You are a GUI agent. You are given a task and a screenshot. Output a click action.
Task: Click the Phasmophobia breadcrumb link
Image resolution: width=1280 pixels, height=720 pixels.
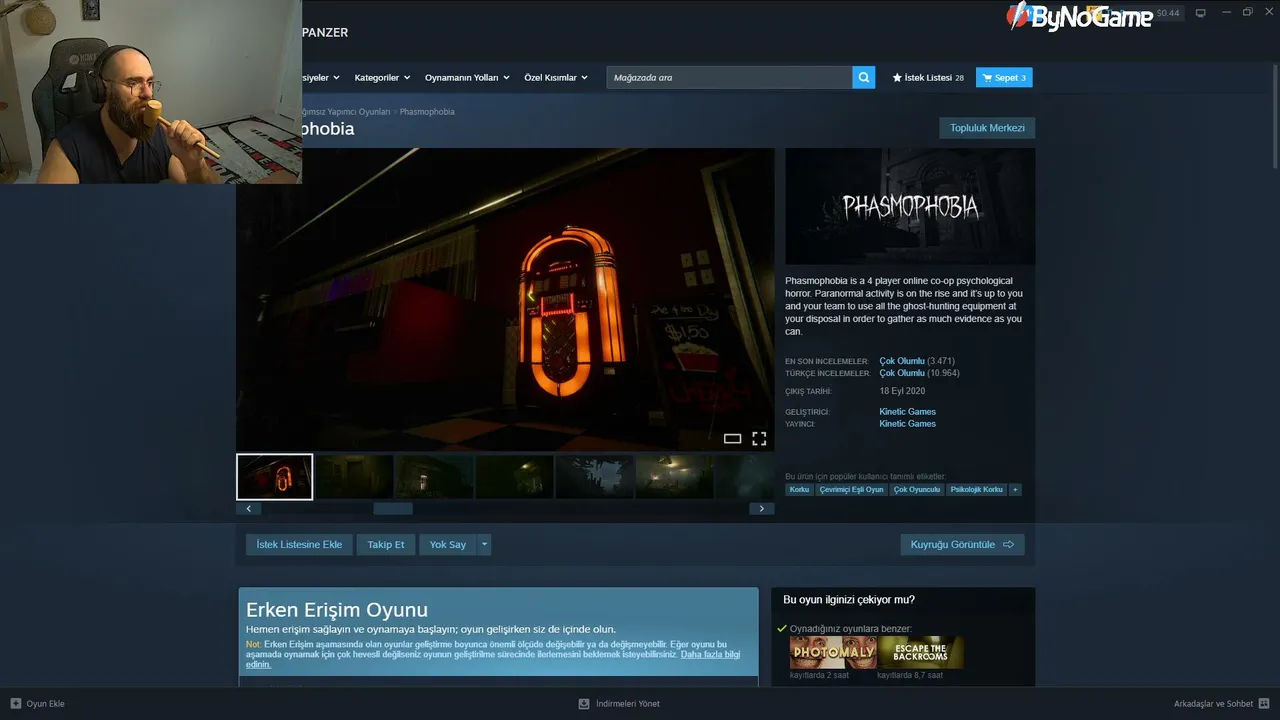tap(427, 111)
